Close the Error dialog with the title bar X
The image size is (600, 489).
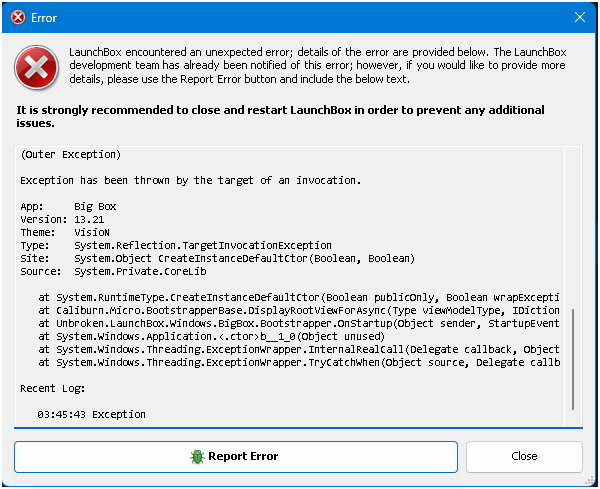[x=580, y=17]
